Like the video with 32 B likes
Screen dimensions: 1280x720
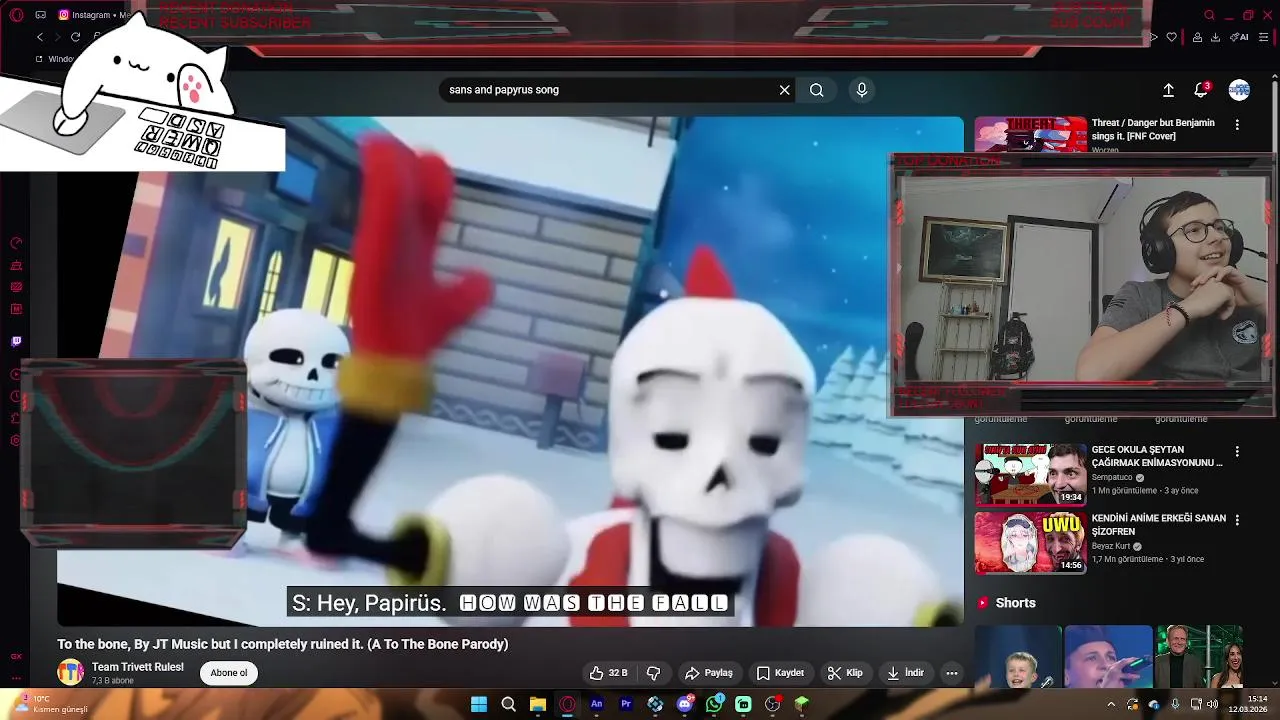pyautogui.click(x=609, y=673)
